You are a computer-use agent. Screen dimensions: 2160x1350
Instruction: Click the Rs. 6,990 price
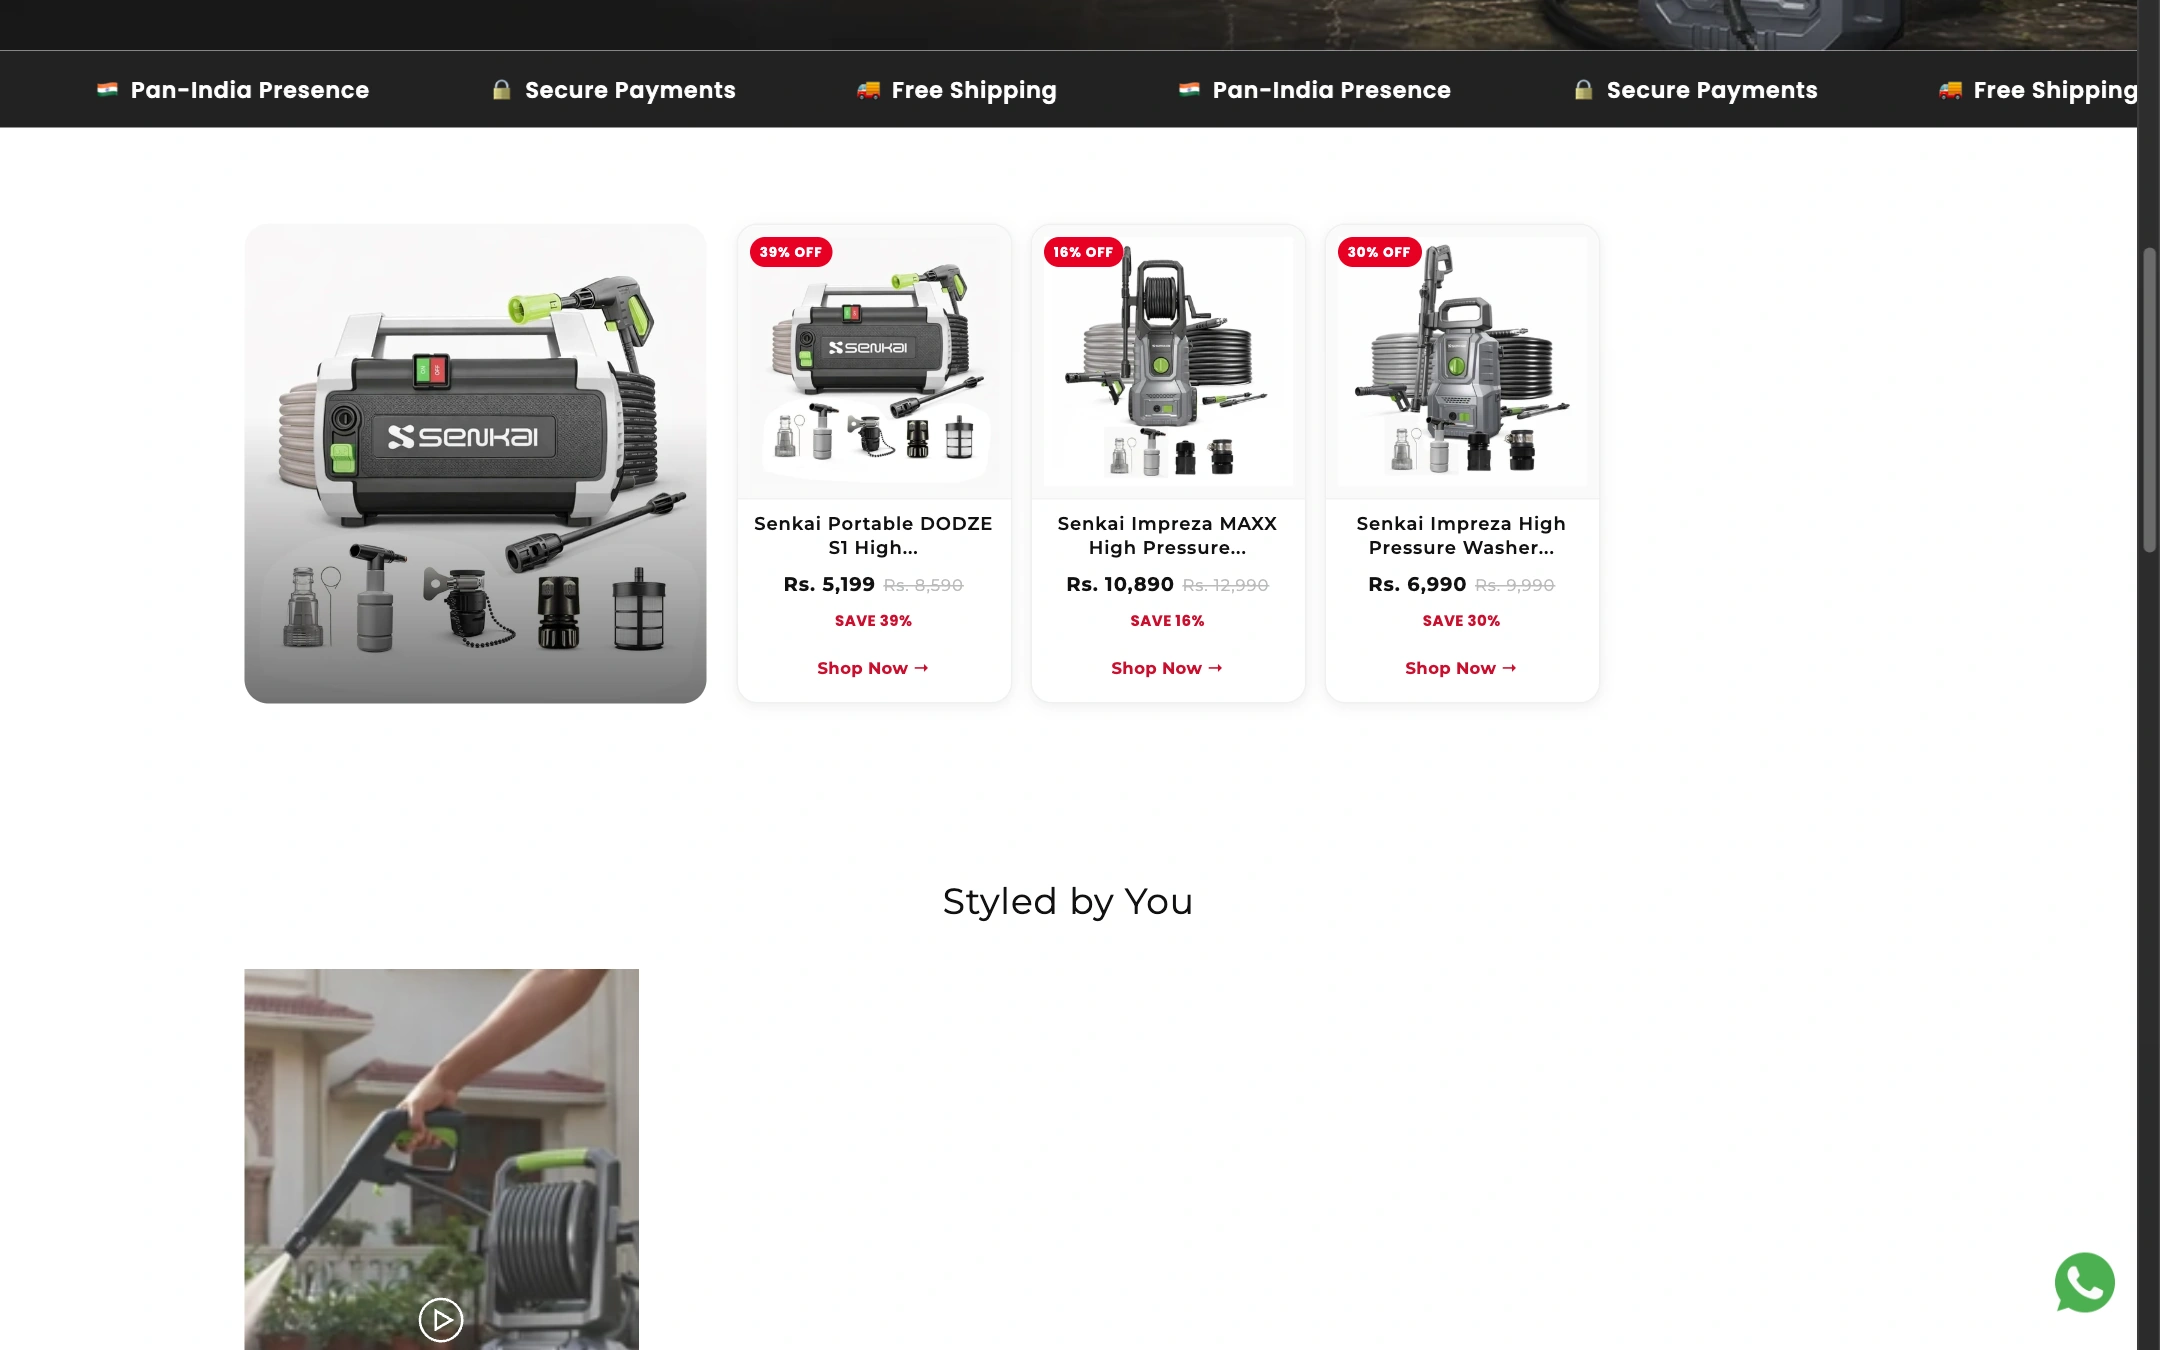pyautogui.click(x=1417, y=585)
